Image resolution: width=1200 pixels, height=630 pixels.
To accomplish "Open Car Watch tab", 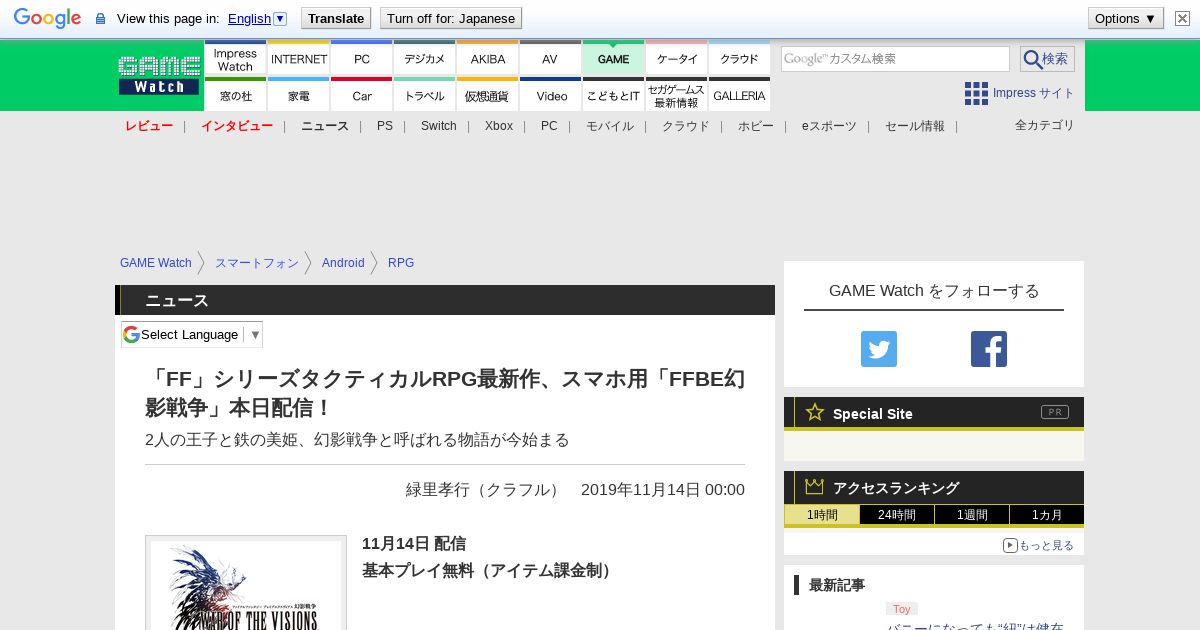I will (x=362, y=95).
